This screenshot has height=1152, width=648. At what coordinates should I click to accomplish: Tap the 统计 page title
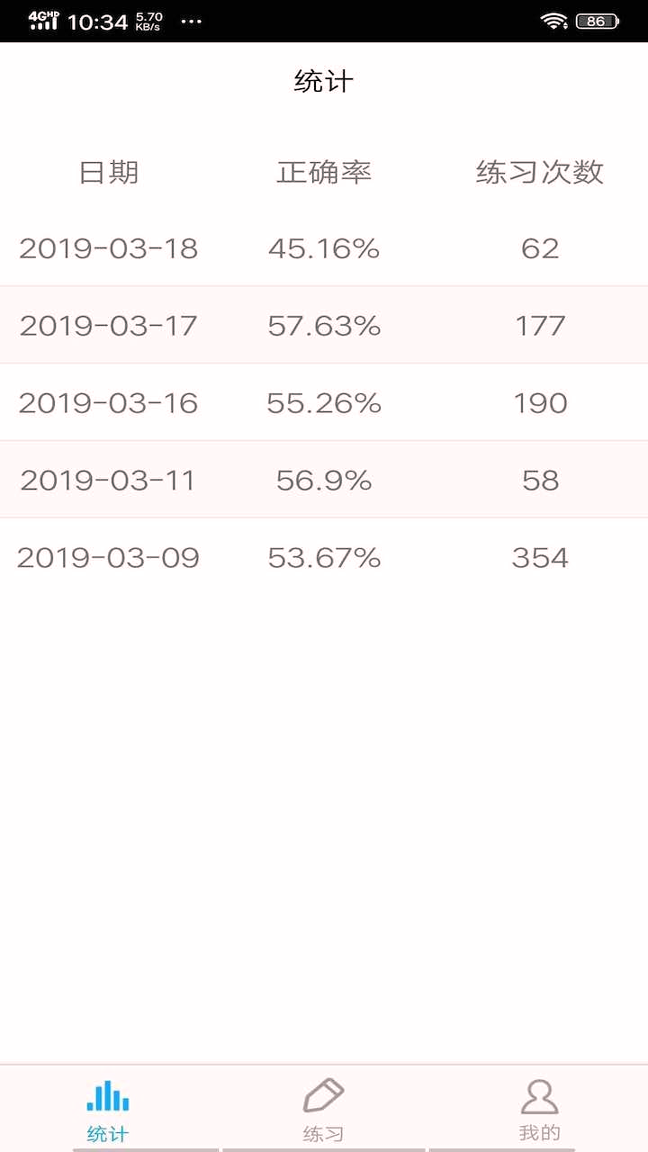tap(324, 81)
